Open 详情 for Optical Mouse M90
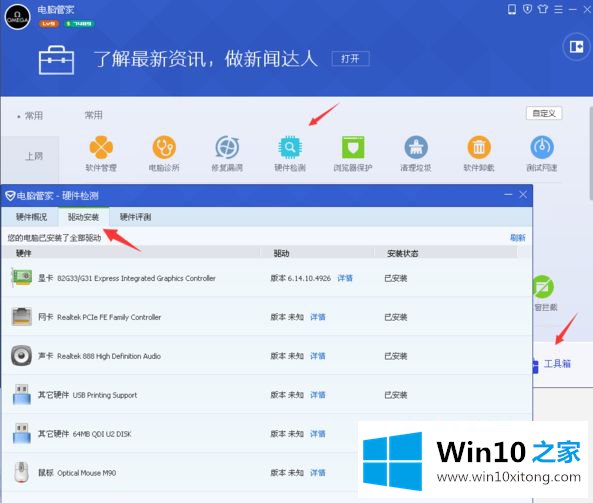This screenshot has width=593, height=503. pos(318,473)
